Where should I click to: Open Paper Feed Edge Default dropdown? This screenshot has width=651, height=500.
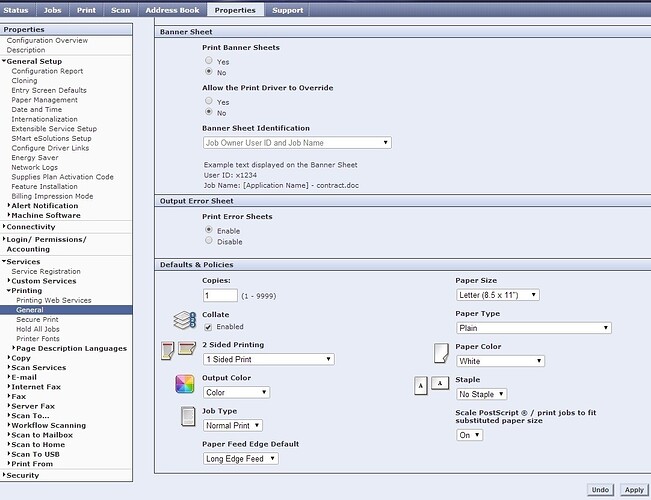click(x=241, y=459)
